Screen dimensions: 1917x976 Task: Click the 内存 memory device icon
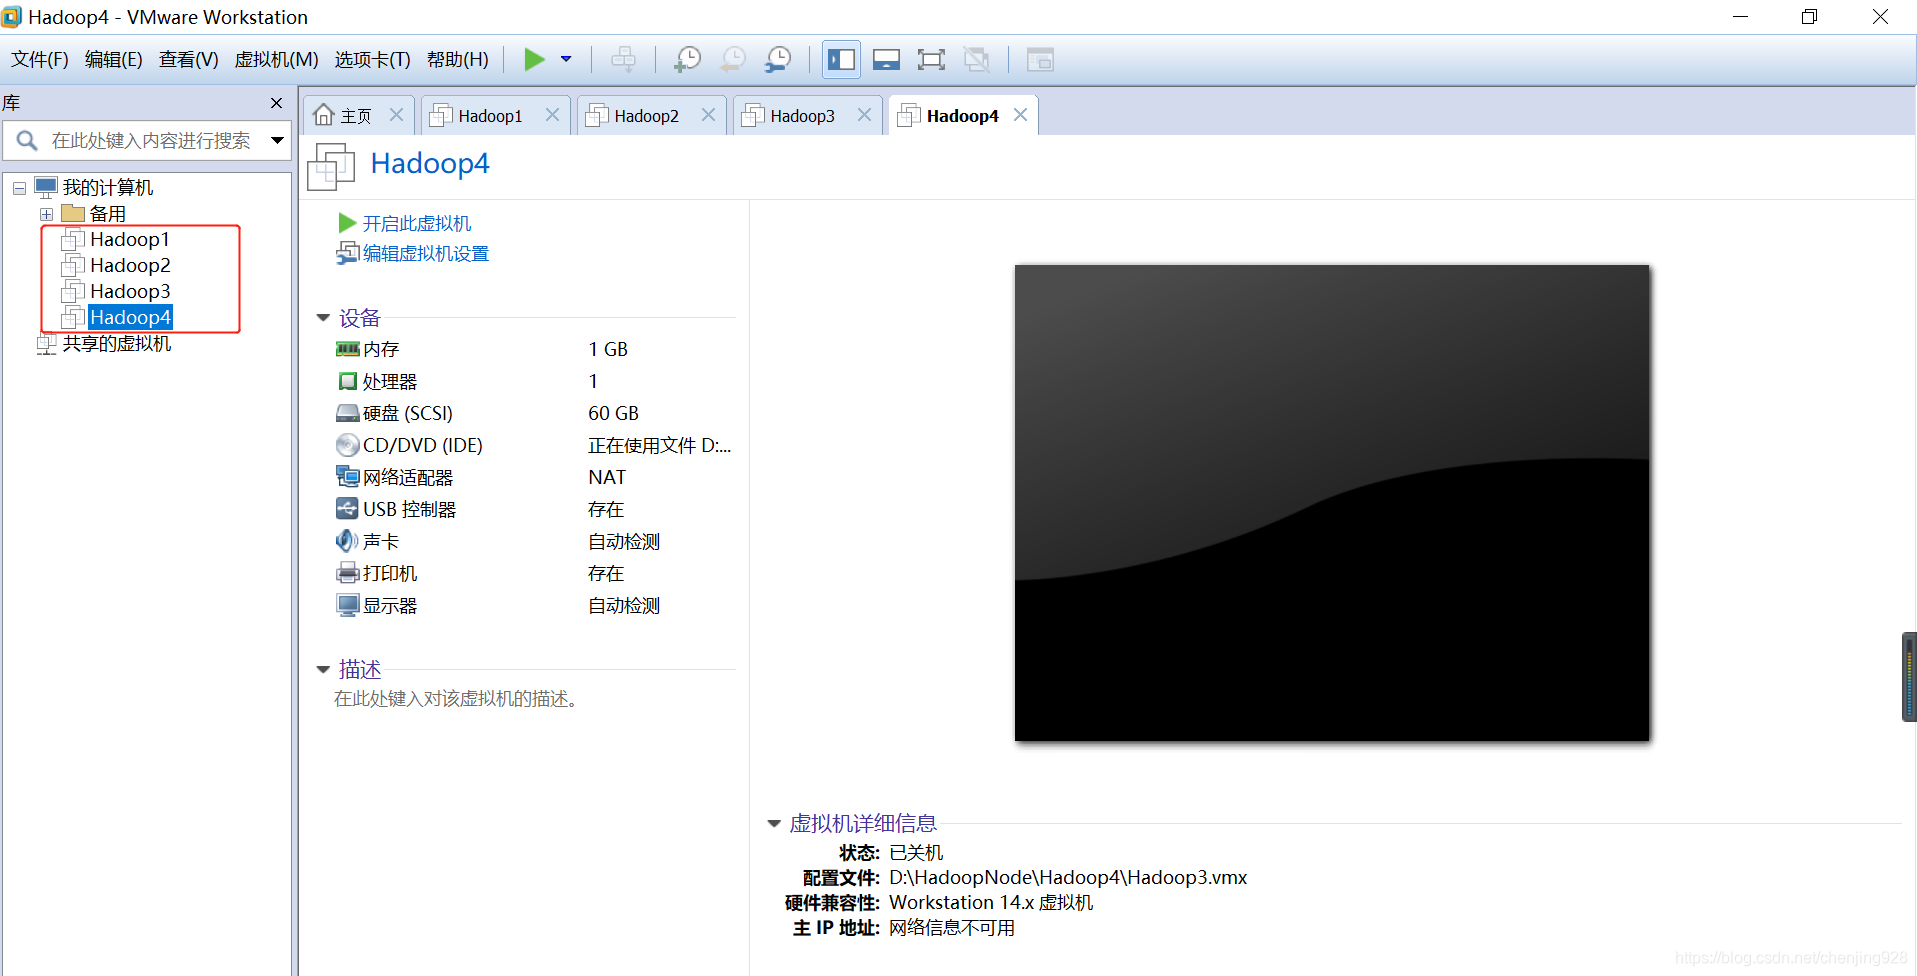coord(347,349)
